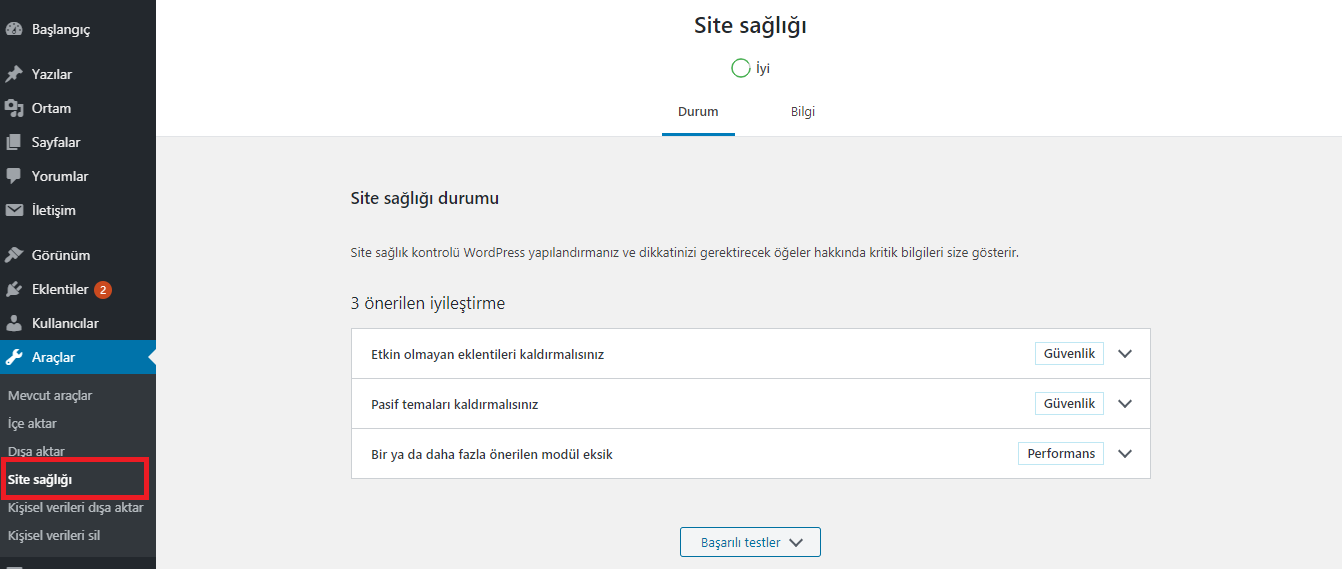Screen dimensions: 1342x569
Task: Click the Eklentiler plug icon
Action: click(14, 289)
